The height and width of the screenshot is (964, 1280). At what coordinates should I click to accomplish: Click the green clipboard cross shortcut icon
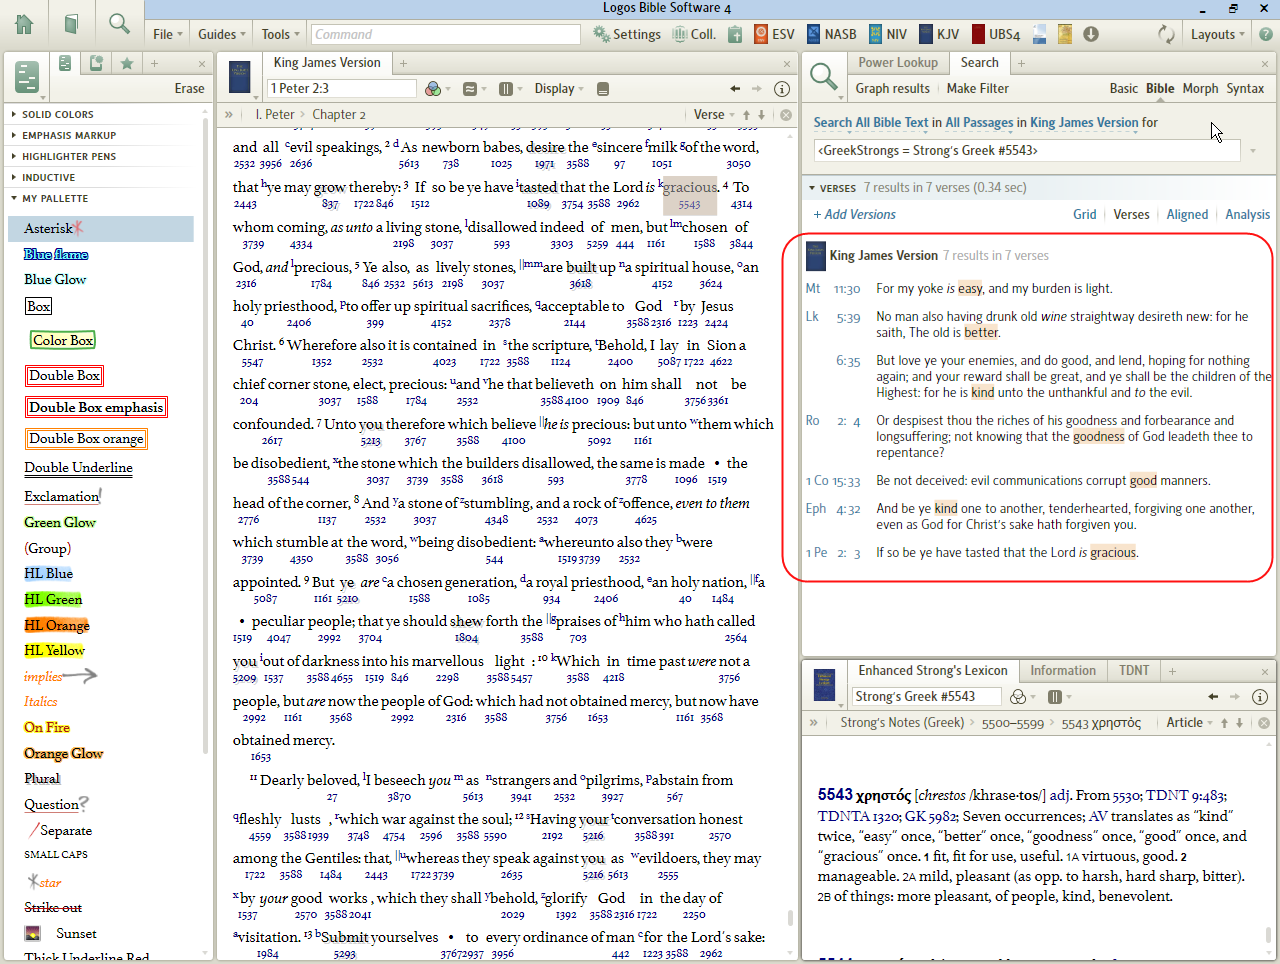[x=735, y=34]
